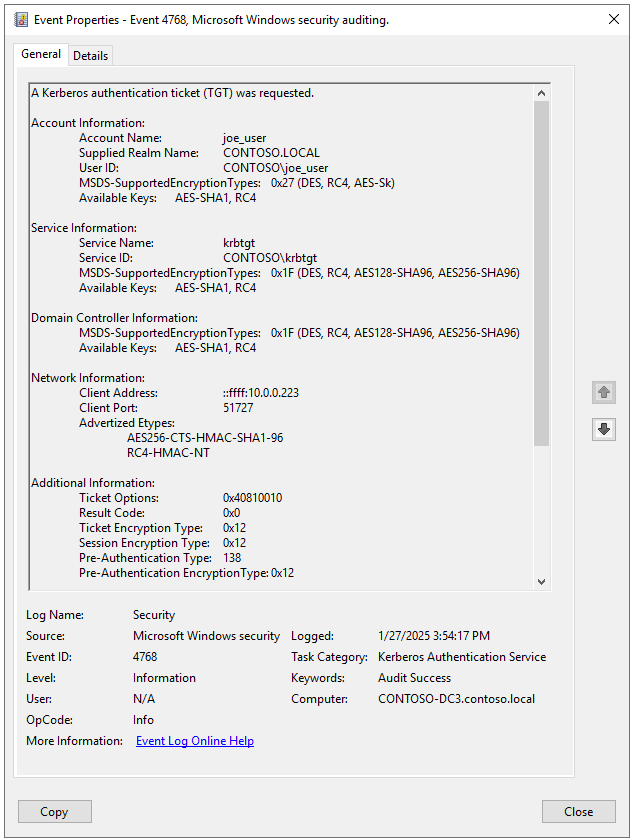The width and height of the screenshot is (631, 839).
Task: Click the User ID value CONTOSO\joe_user
Action: 276,168
